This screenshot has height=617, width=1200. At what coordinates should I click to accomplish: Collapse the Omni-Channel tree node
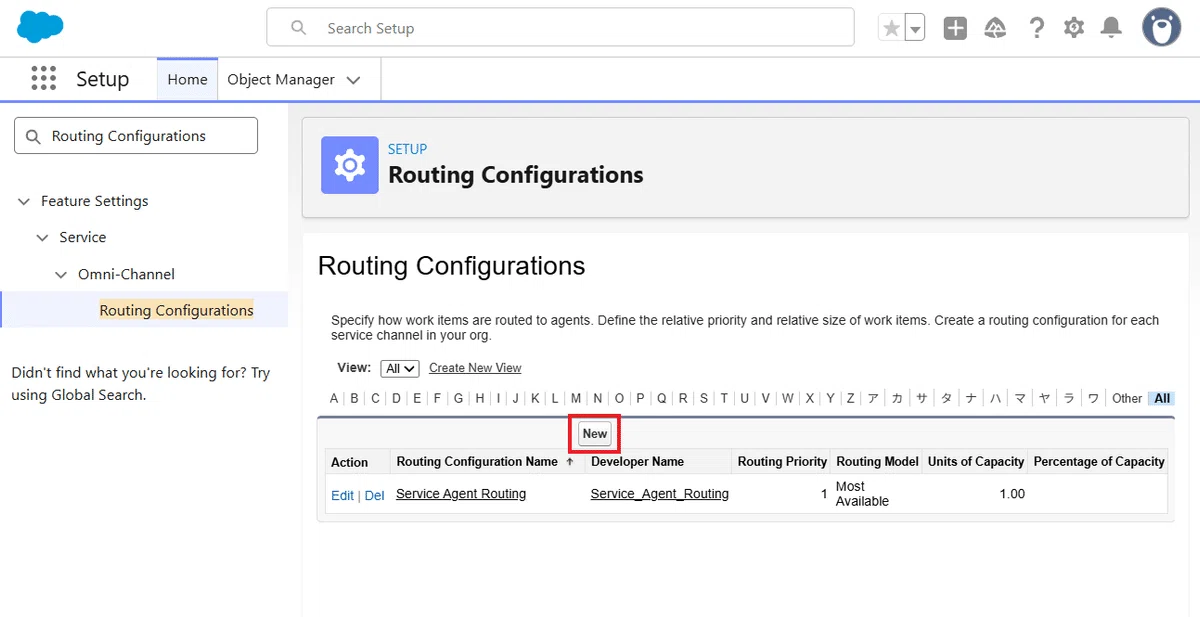tap(61, 274)
